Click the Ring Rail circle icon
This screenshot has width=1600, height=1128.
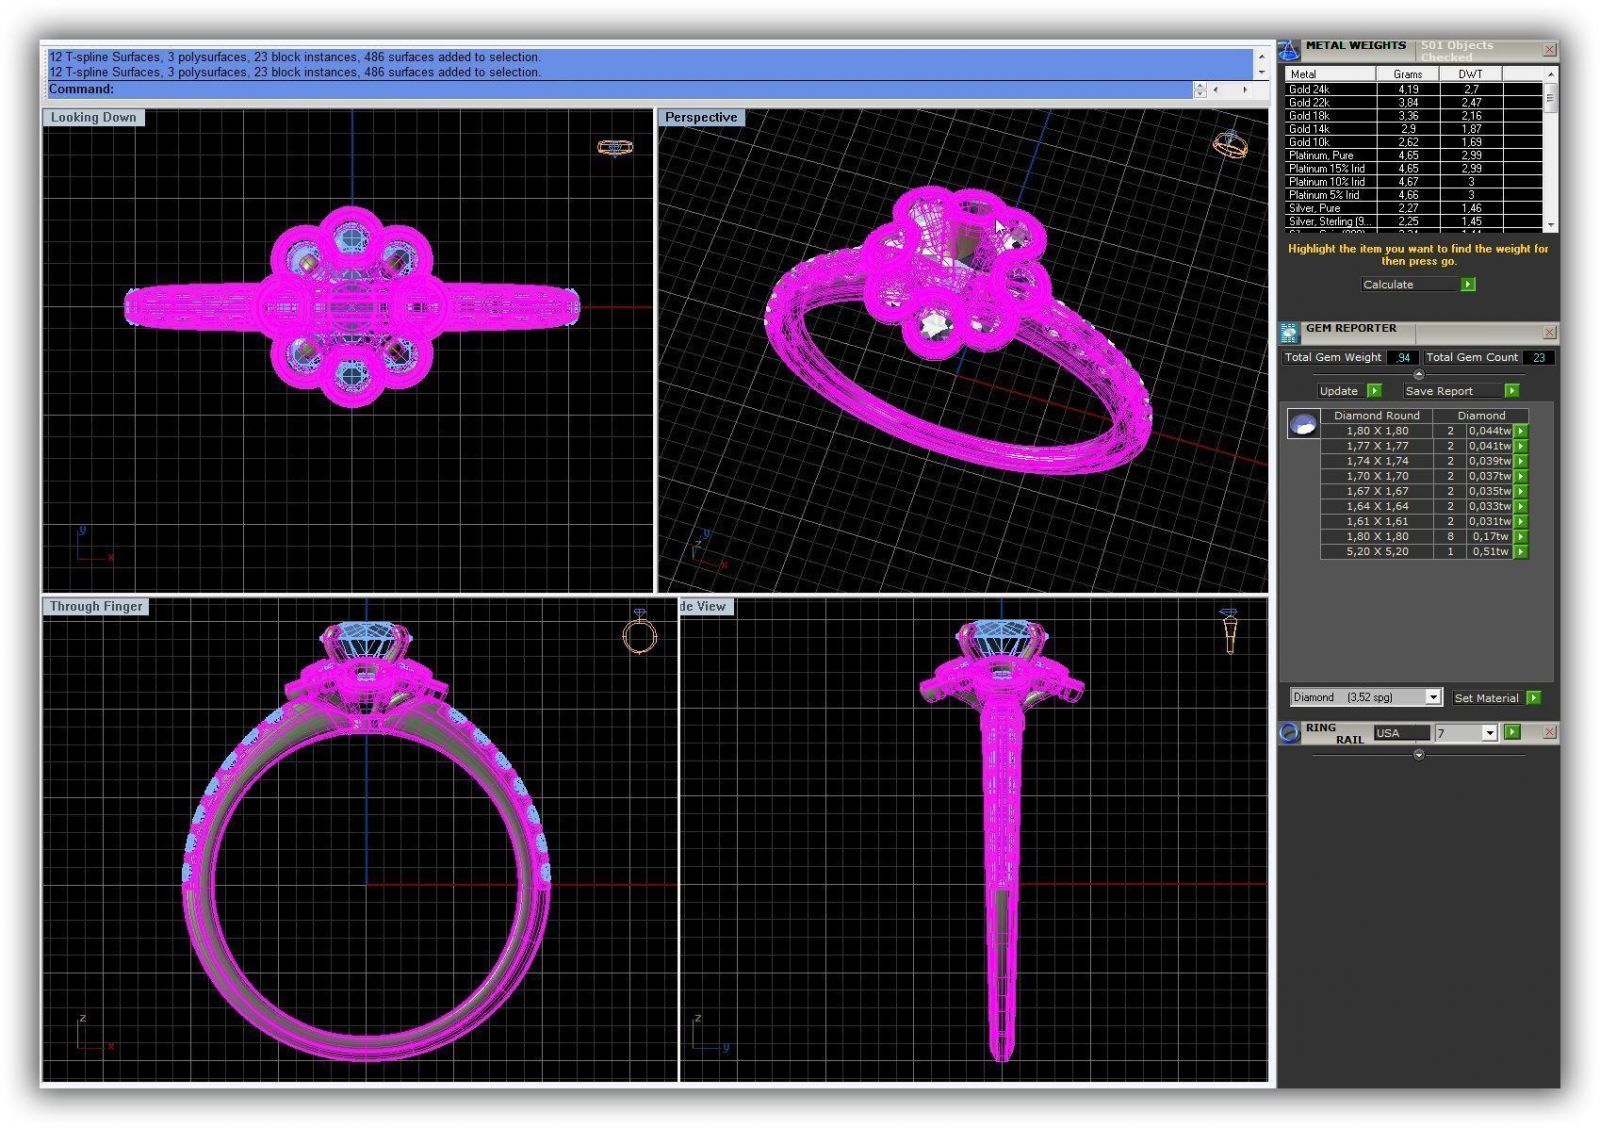[1289, 733]
